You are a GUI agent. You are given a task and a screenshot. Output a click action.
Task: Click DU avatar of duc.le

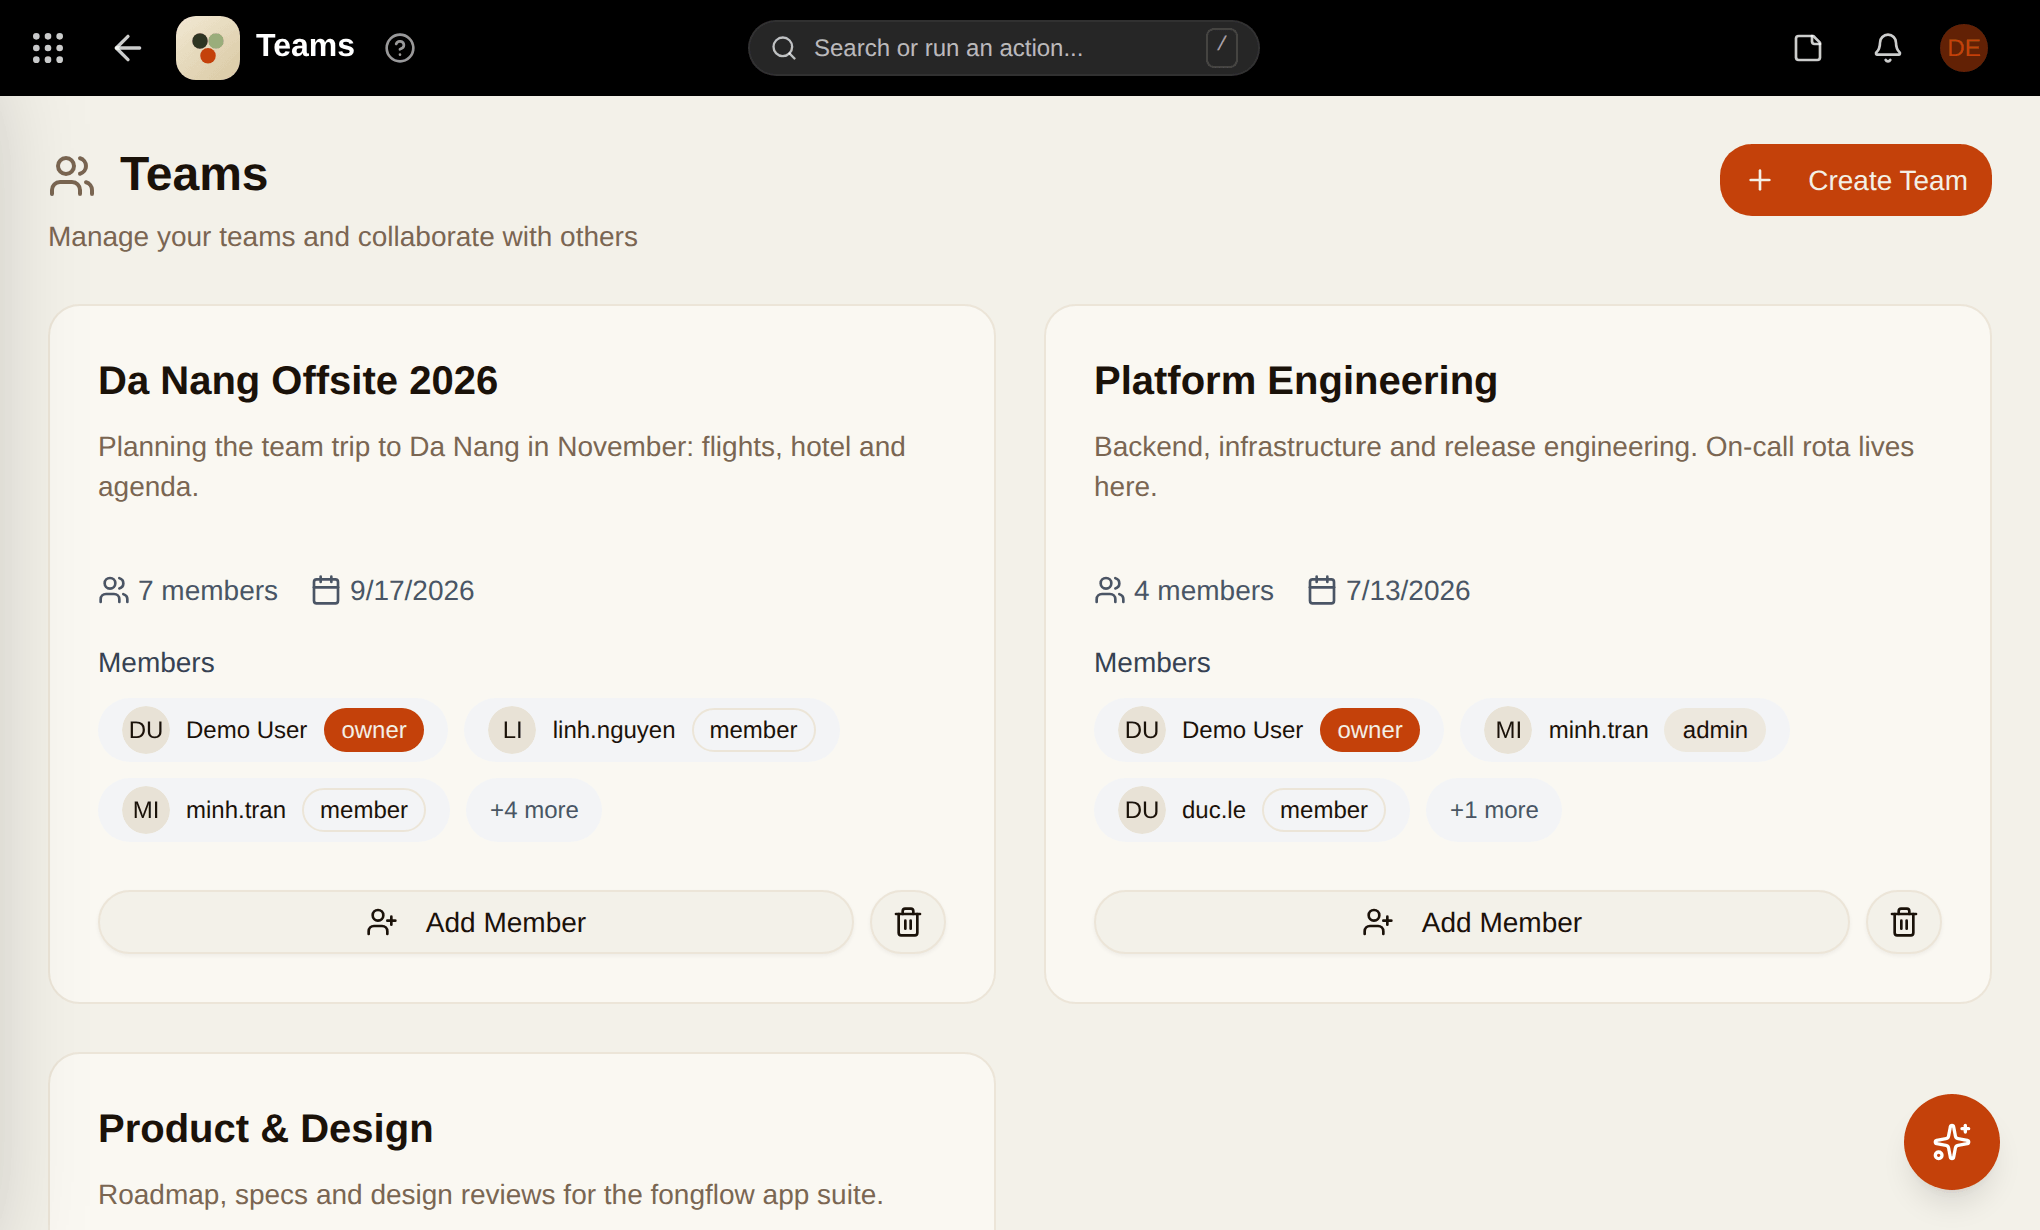pos(1142,810)
